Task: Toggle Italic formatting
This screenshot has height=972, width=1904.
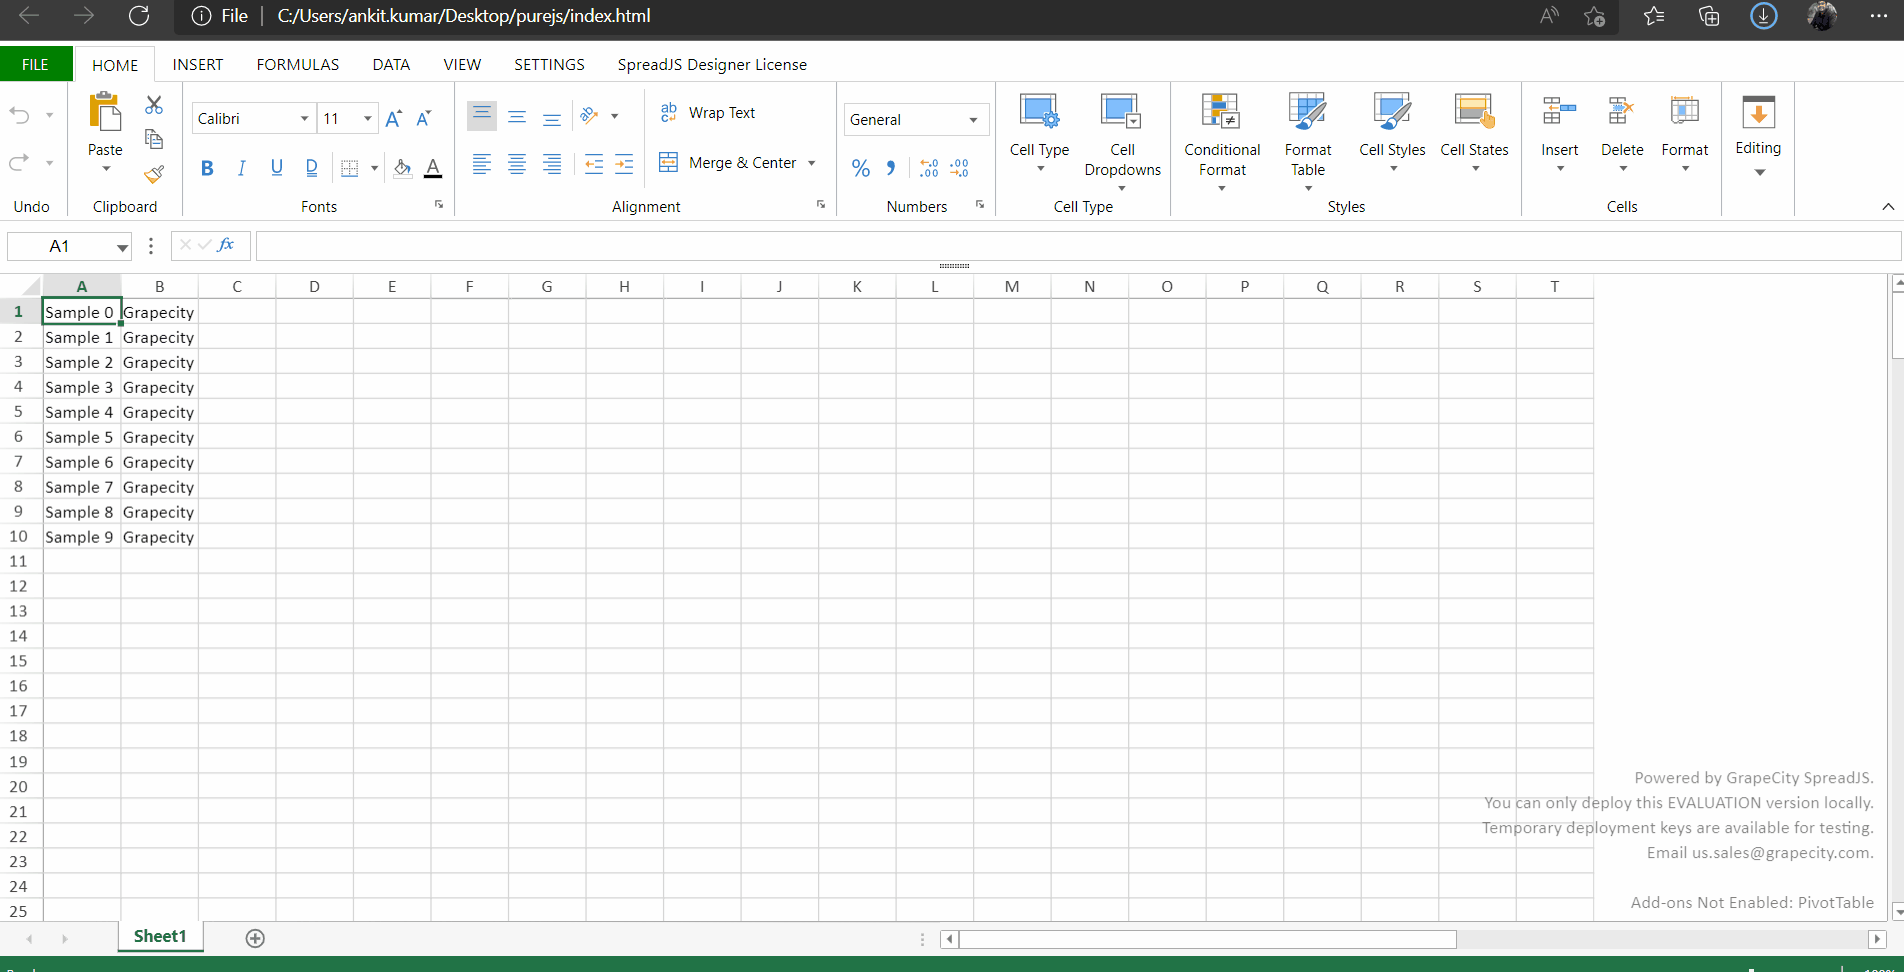Action: pyautogui.click(x=241, y=168)
